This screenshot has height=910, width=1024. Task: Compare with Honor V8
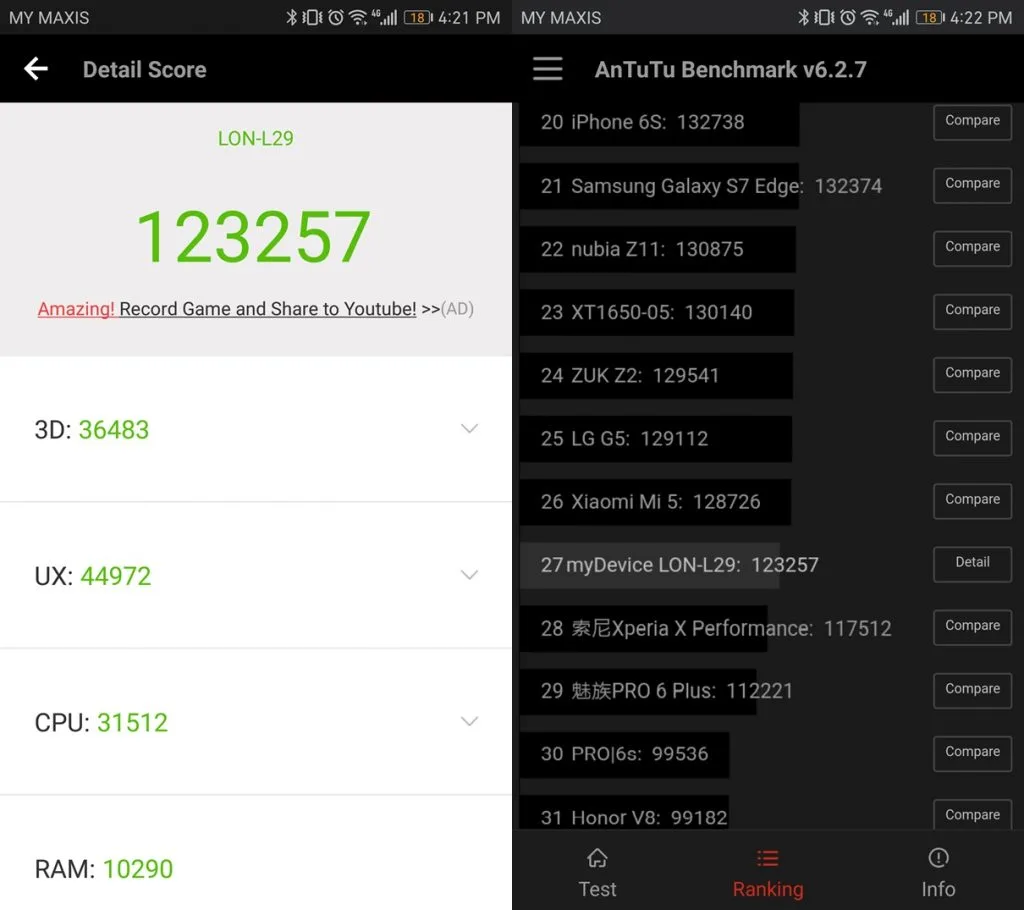(x=972, y=815)
